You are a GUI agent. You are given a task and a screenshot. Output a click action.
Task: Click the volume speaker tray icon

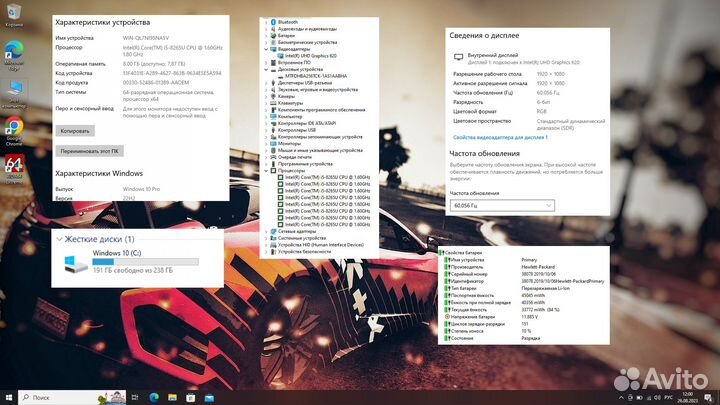point(657,398)
